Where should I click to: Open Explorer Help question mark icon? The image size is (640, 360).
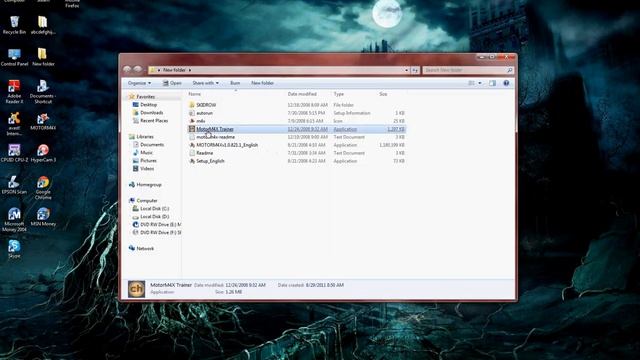[x=506, y=83]
